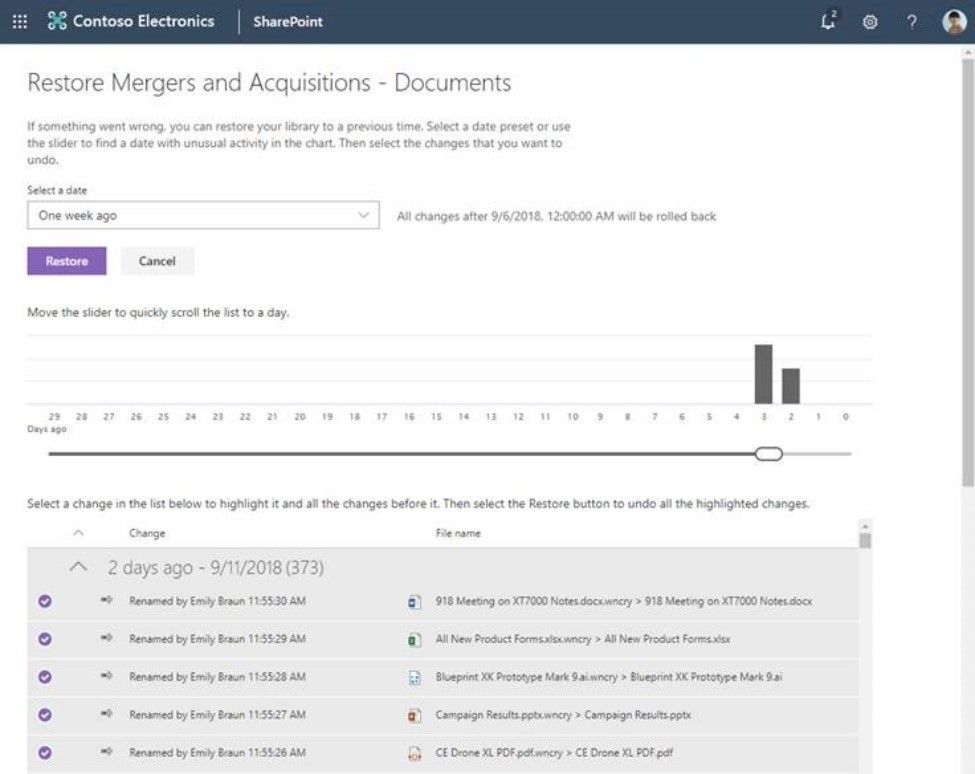Click the chevron beside the Change column header
Image resolution: width=975 pixels, height=774 pixels.
[x=78, y=533]
